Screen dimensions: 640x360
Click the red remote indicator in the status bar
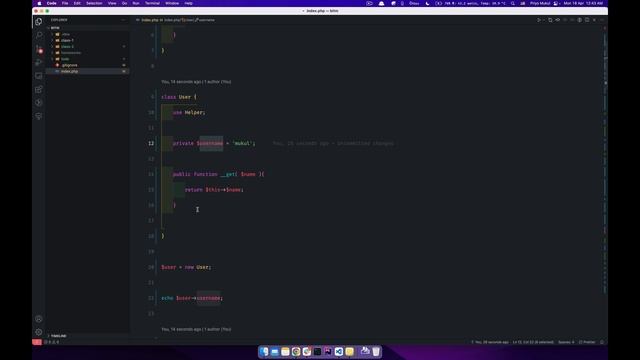tap(37, 342)
